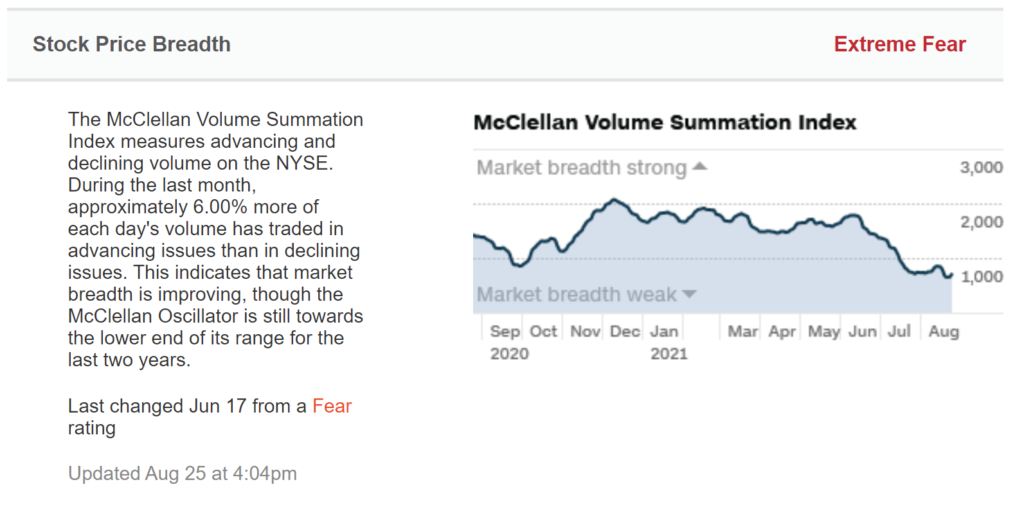Click the 1,000 y-axis value label
Image resolution: width=1024 pixels, height=507 pixels.
[x=981, y=277]
